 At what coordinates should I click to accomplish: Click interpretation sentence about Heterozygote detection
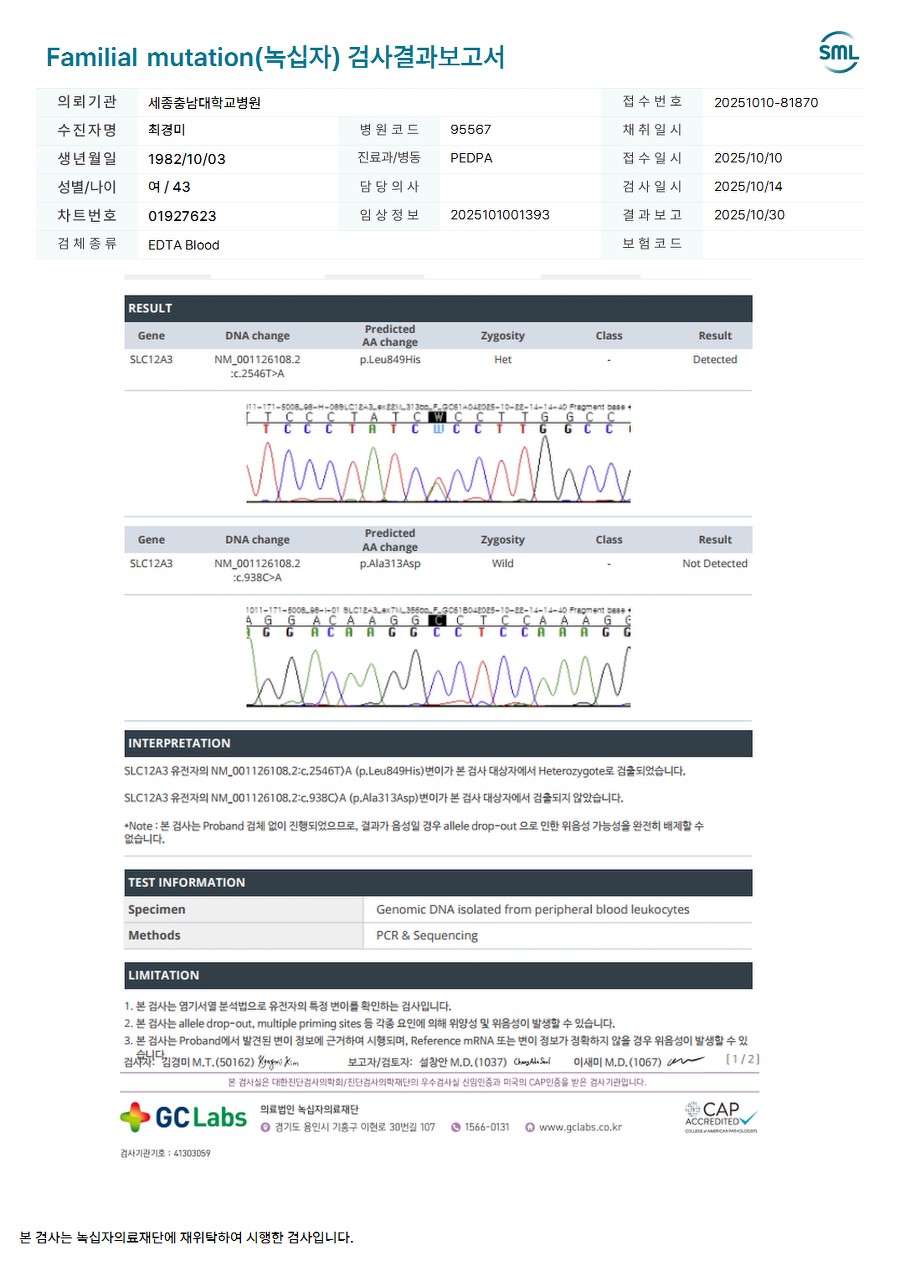[x=405, y=771]
